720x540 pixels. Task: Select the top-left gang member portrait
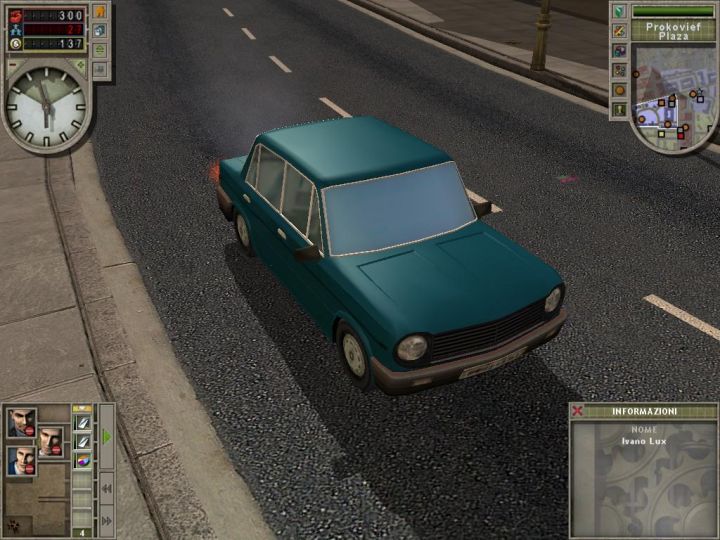(x=21, y=422)
